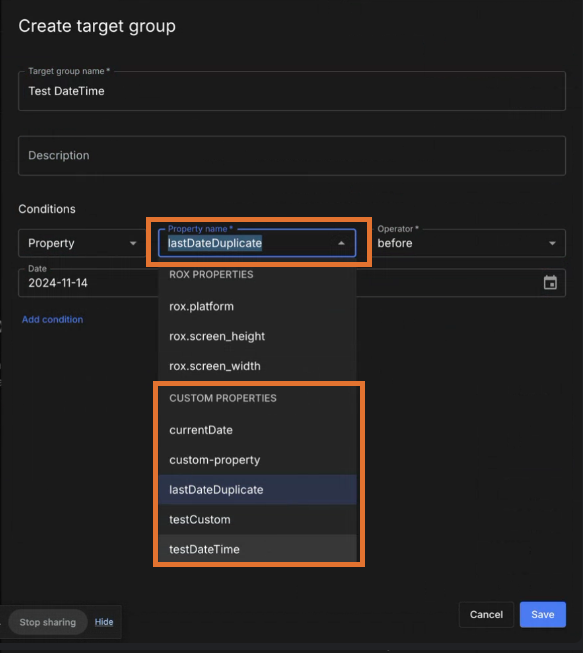Click the 'before' operator value
583x653 pixels.
(395, 243)
